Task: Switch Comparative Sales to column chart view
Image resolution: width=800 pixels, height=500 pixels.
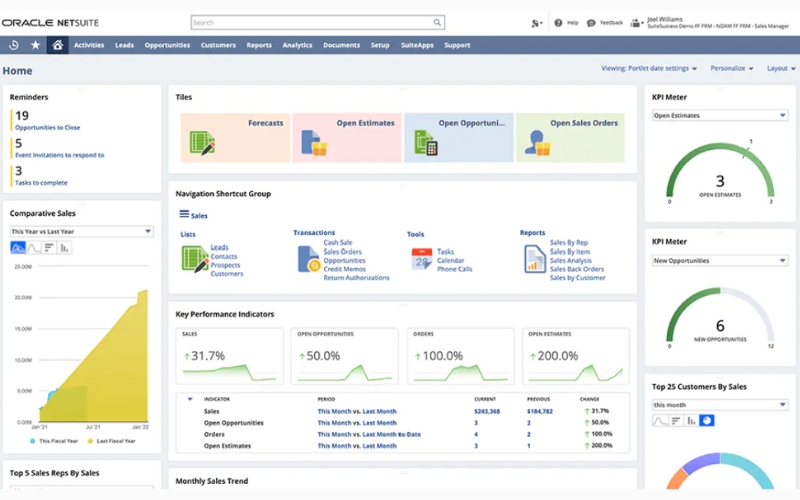Action: tap(65, 247)
